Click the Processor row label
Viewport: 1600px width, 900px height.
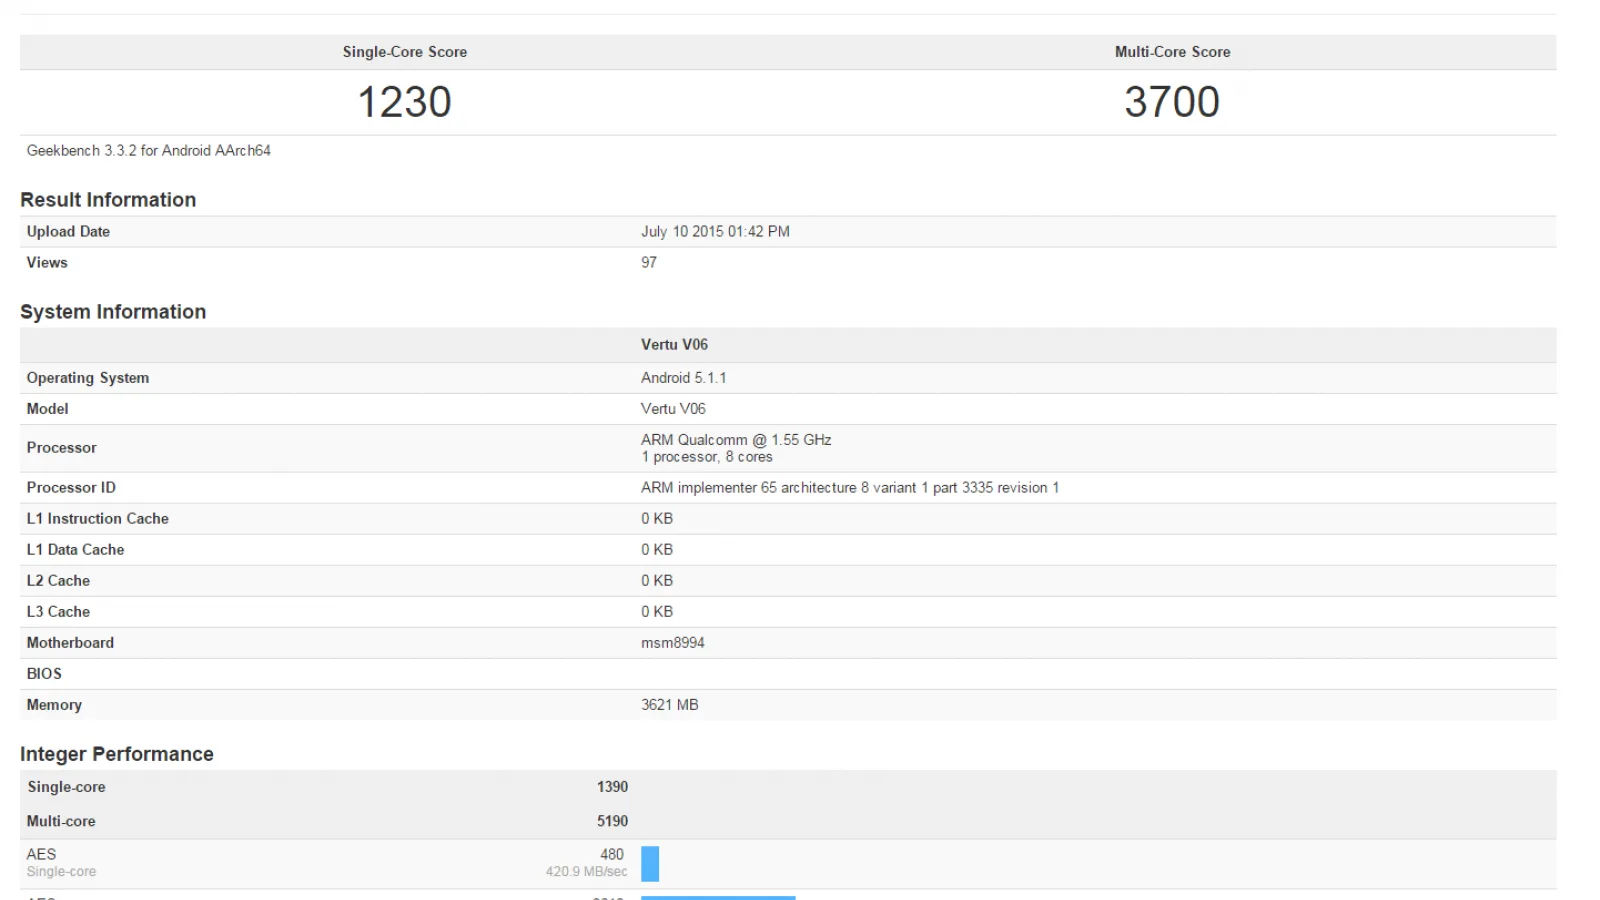(x=61, y=448)
